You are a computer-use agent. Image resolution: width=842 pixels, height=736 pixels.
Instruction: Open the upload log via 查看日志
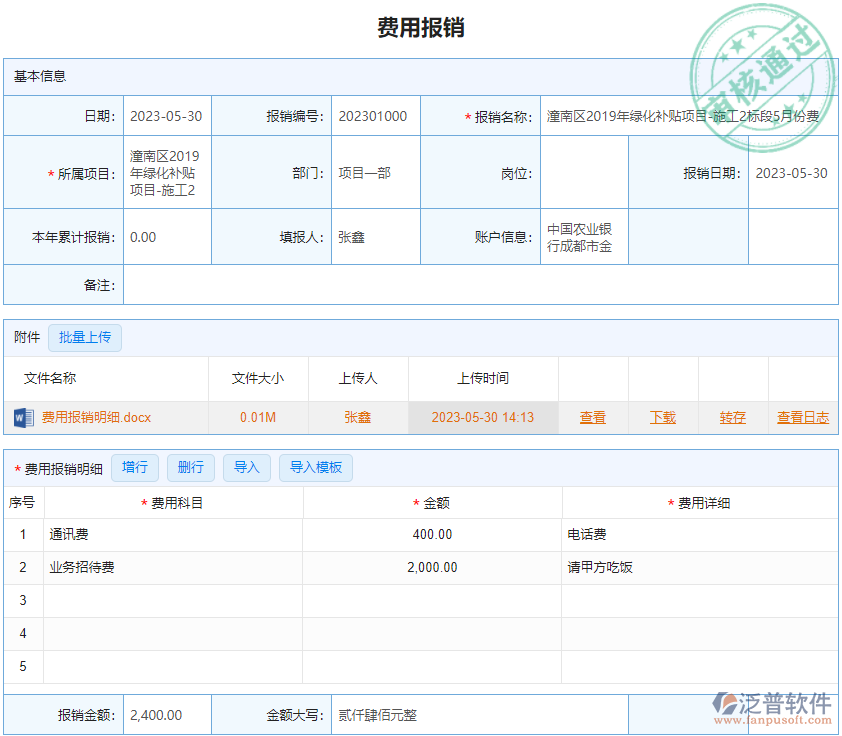pyautogui.click(x=802, y=417)
